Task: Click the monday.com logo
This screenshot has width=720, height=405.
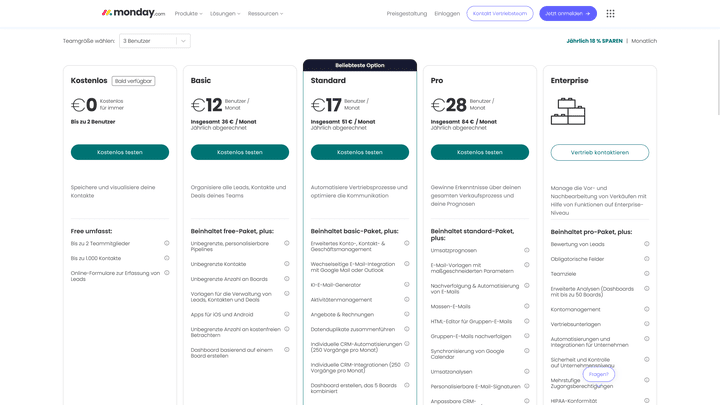Action: coord(133,13)
